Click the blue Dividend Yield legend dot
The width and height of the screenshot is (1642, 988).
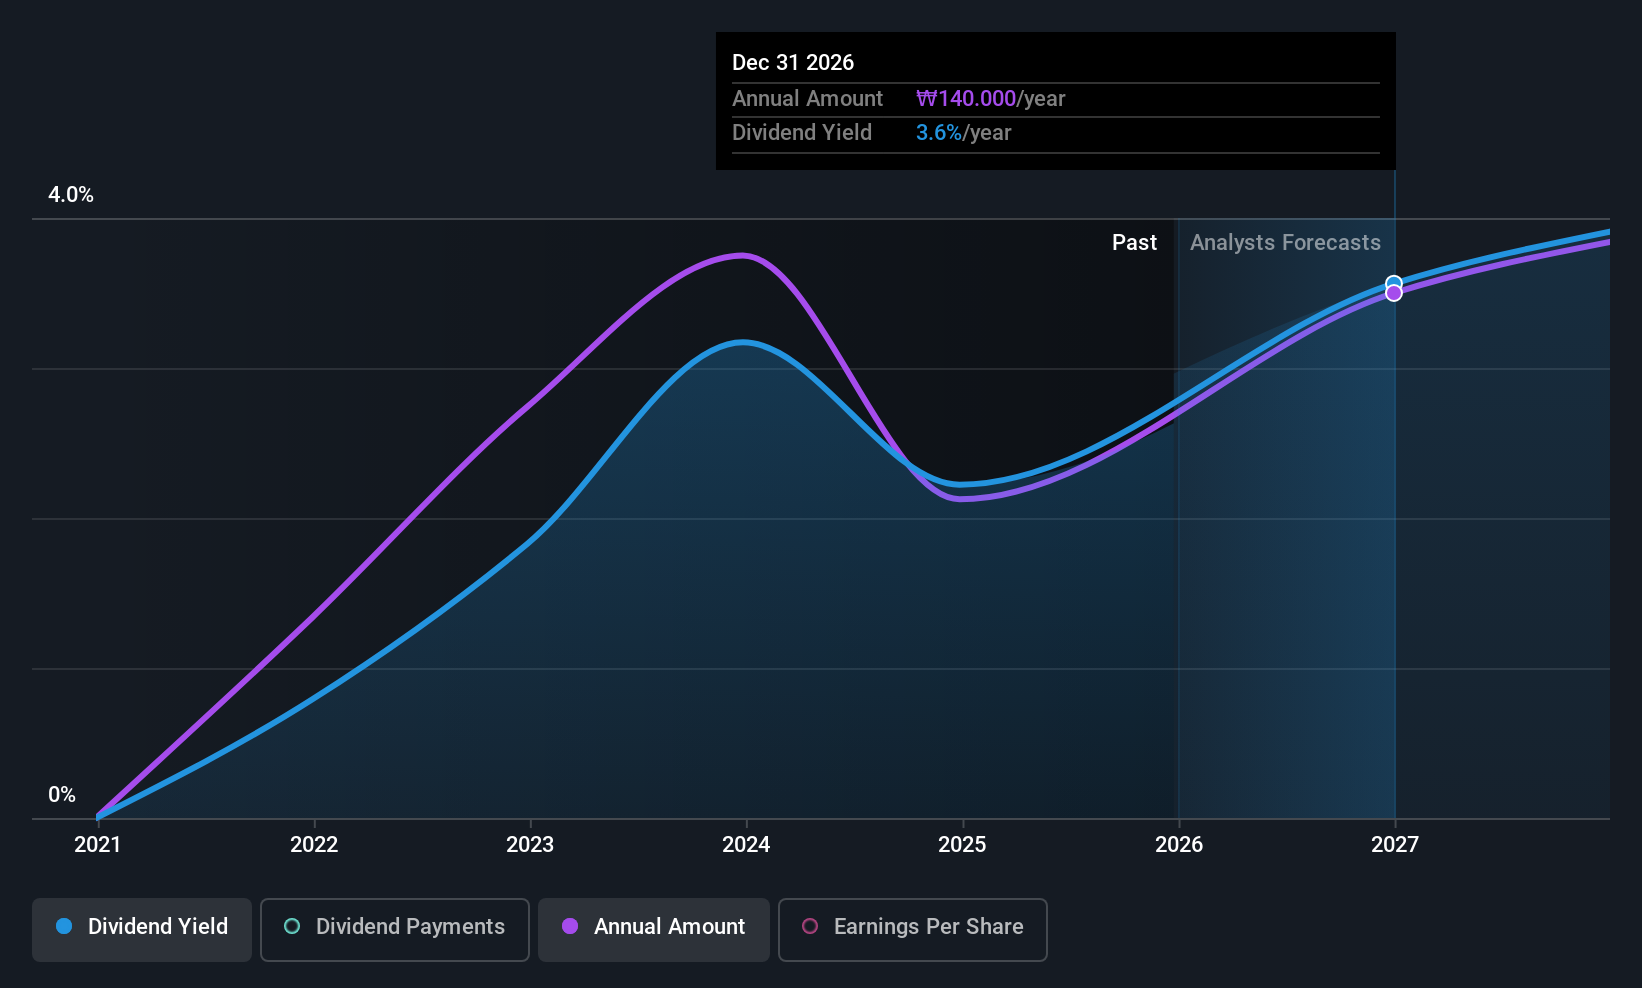coord(64,926)
